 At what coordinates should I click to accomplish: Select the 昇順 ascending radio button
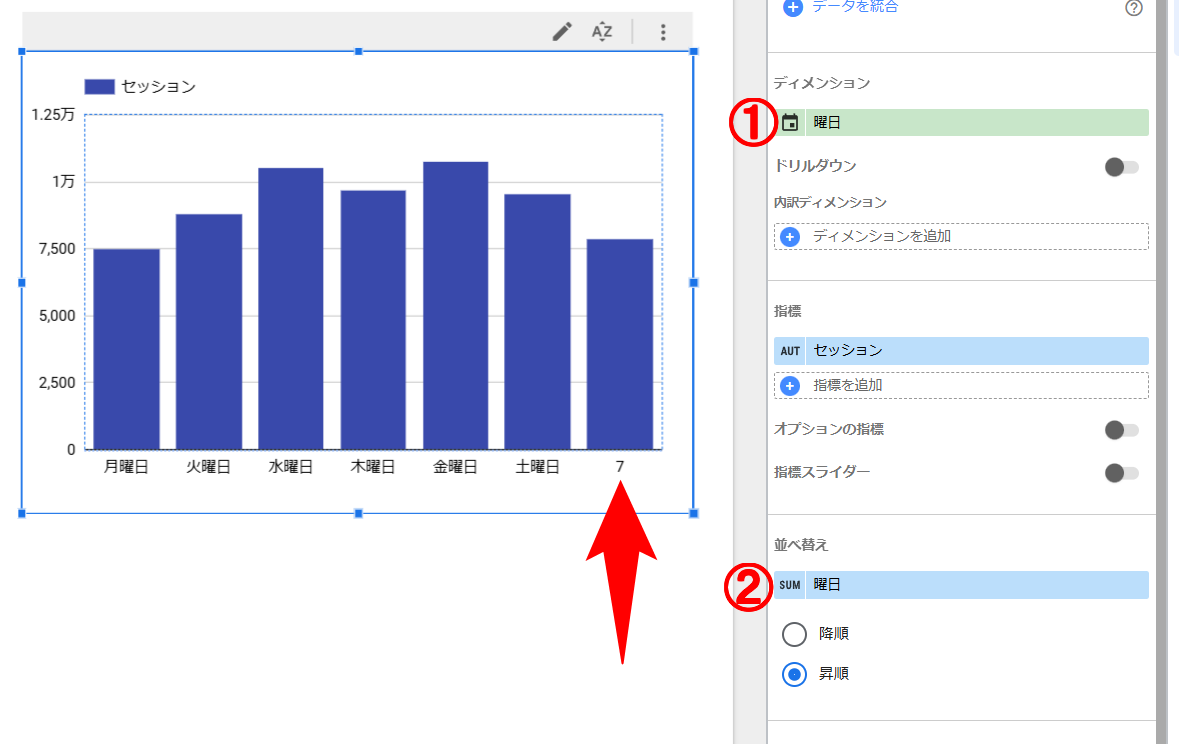tap(794, 674)
